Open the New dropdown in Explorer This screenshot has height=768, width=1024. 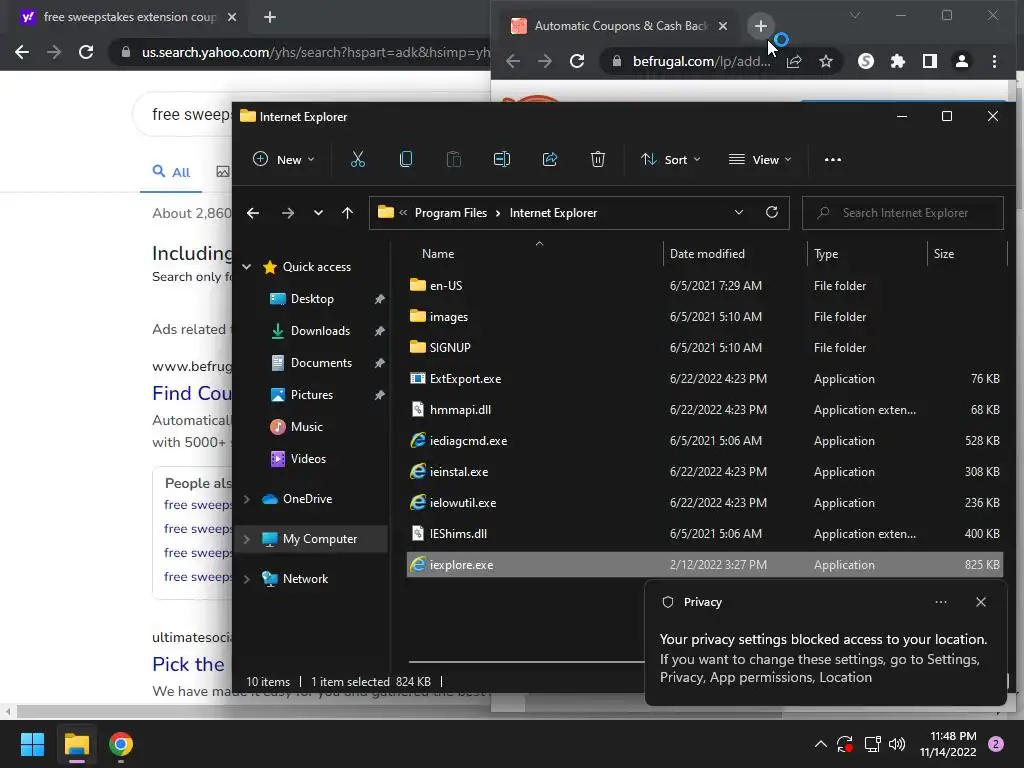click(x=283, y=159)
